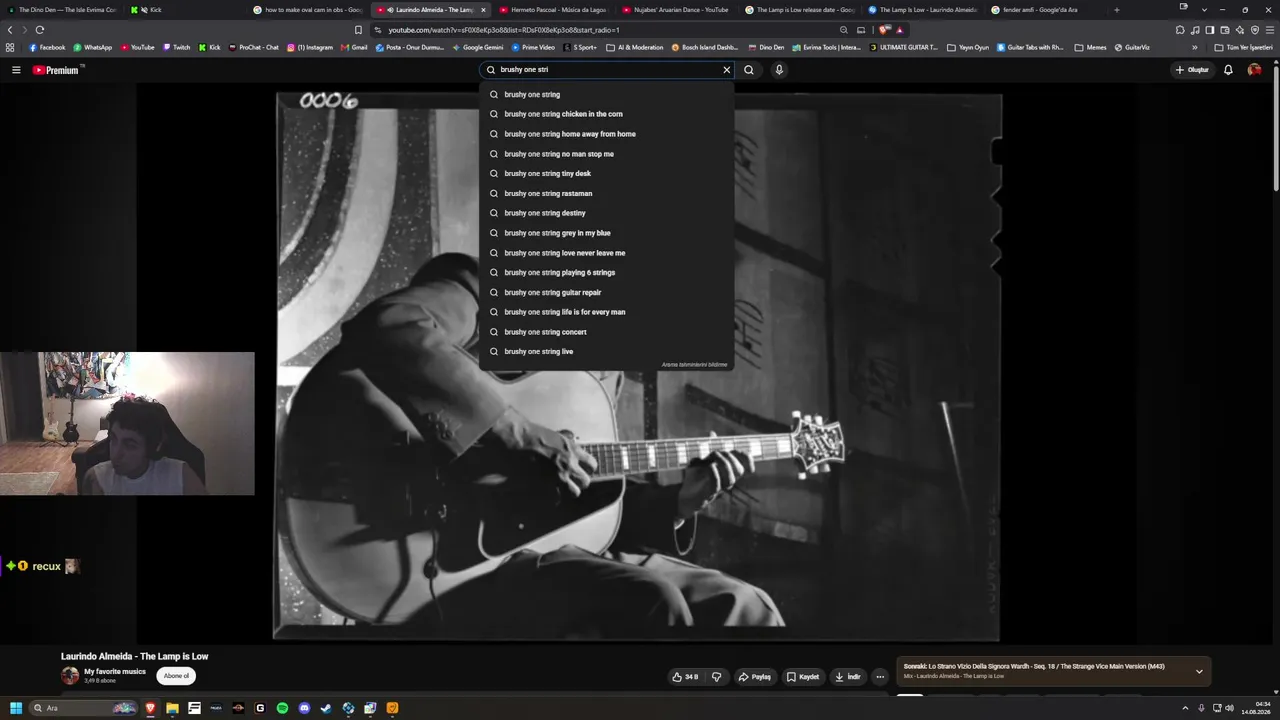Choose suggestion 'brushy one string love never leave me'

tap(606, 253)
